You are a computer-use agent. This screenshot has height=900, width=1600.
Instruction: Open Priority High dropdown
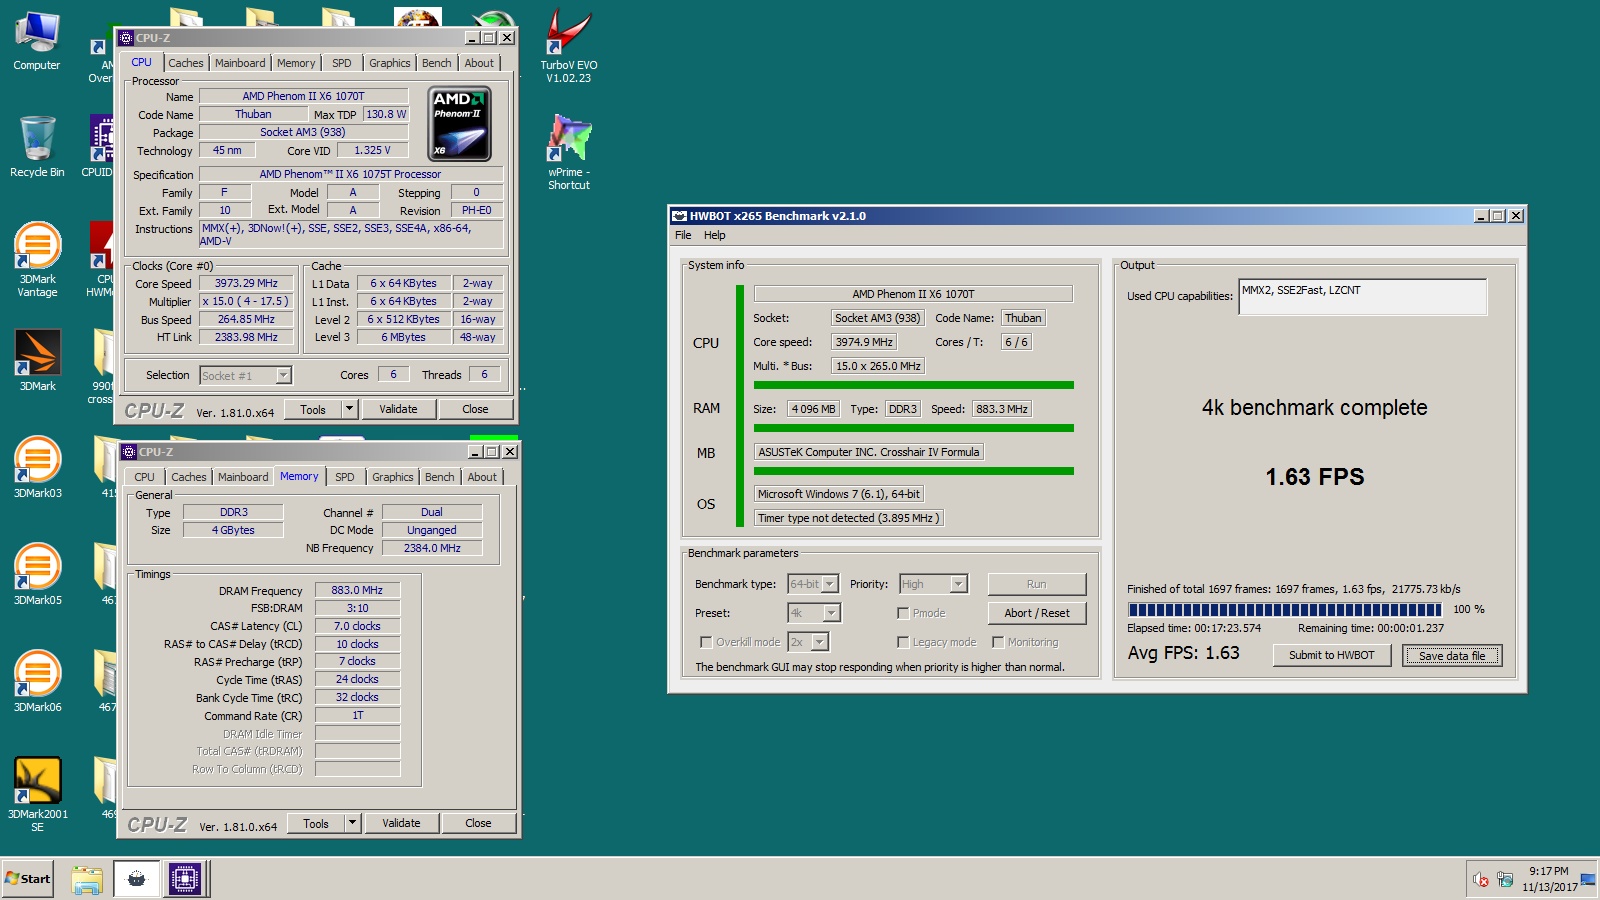[x=958, y=584]
